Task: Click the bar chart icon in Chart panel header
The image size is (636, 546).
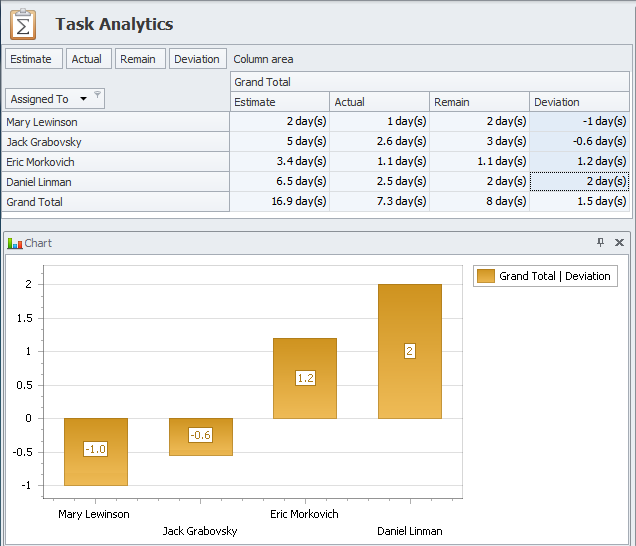Action: click(14, 243)
